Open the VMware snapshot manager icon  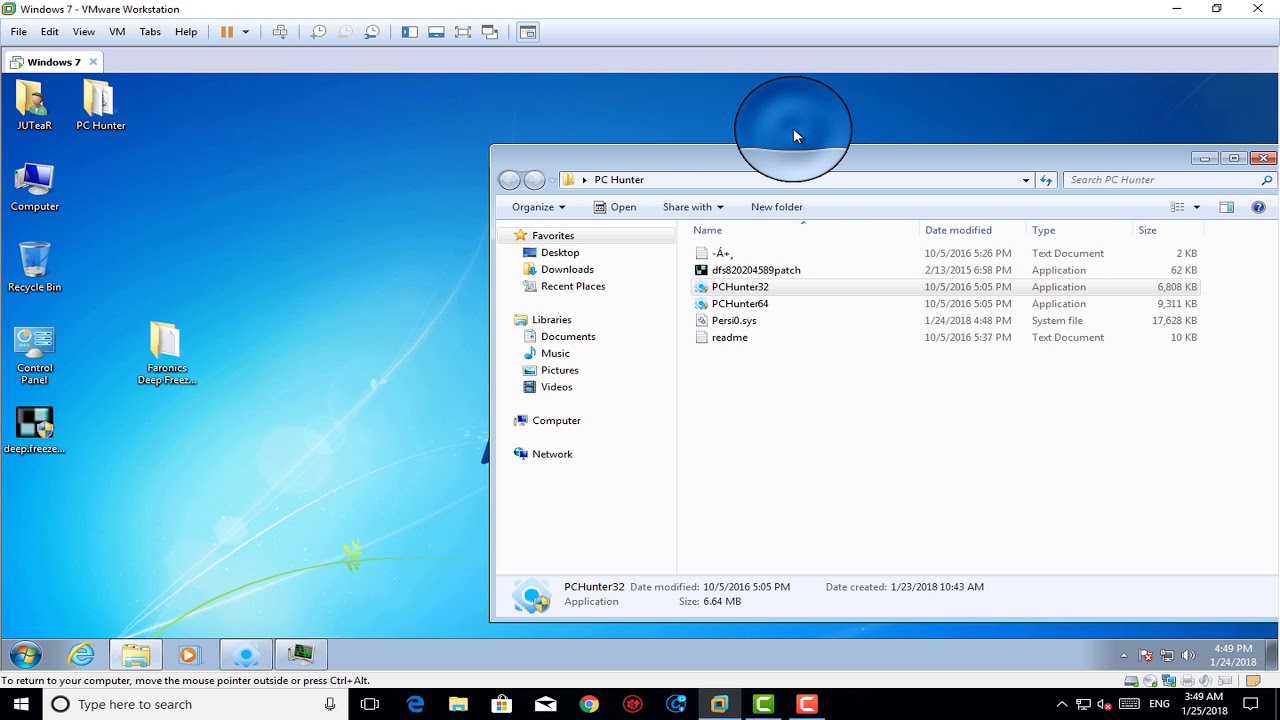(x=371, y=31)
